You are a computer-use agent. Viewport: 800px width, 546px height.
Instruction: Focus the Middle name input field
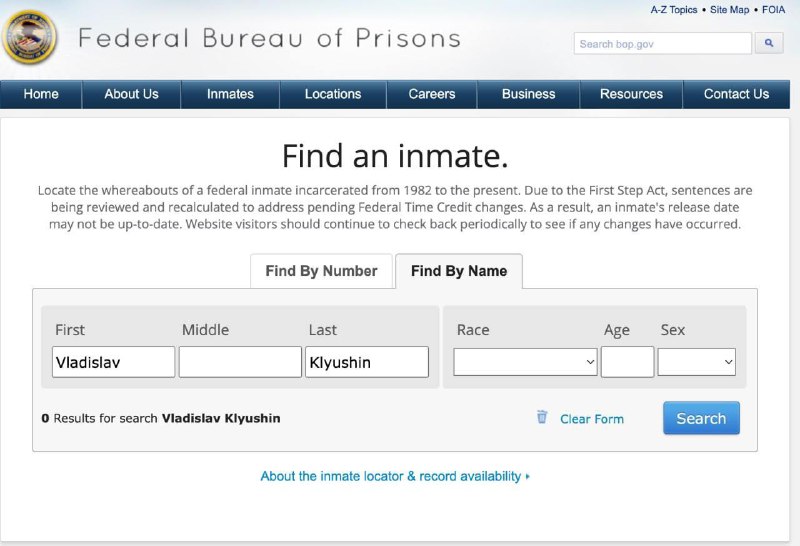(240, 362)
